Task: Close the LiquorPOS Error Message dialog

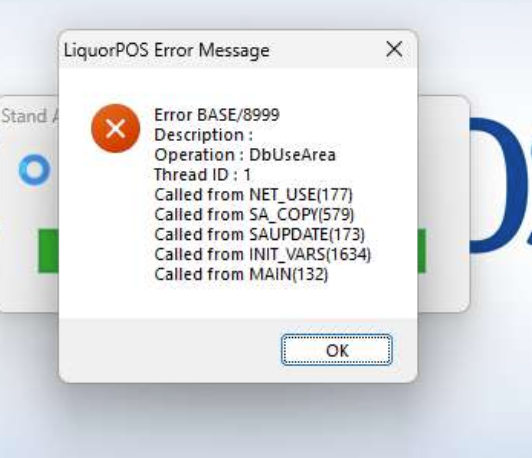Action: pyautogui.click(x=394, y=50)
